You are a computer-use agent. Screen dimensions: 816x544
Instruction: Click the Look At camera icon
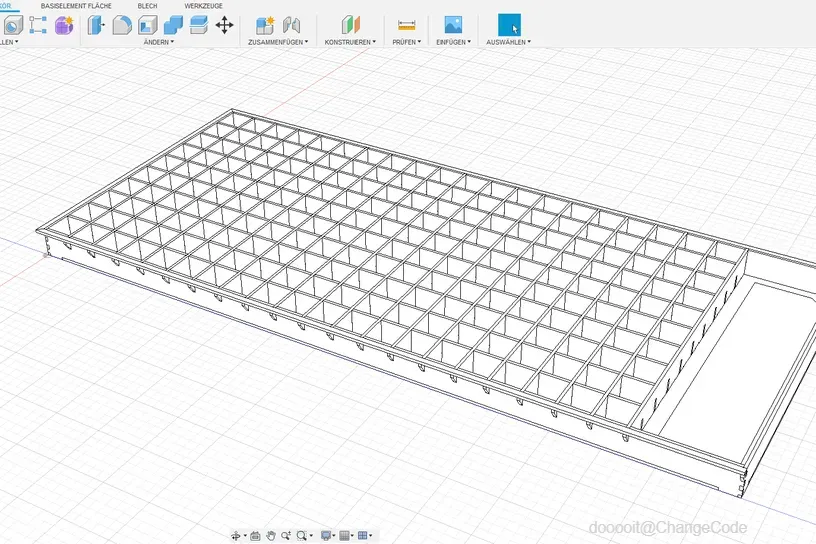tap(255, 536)
